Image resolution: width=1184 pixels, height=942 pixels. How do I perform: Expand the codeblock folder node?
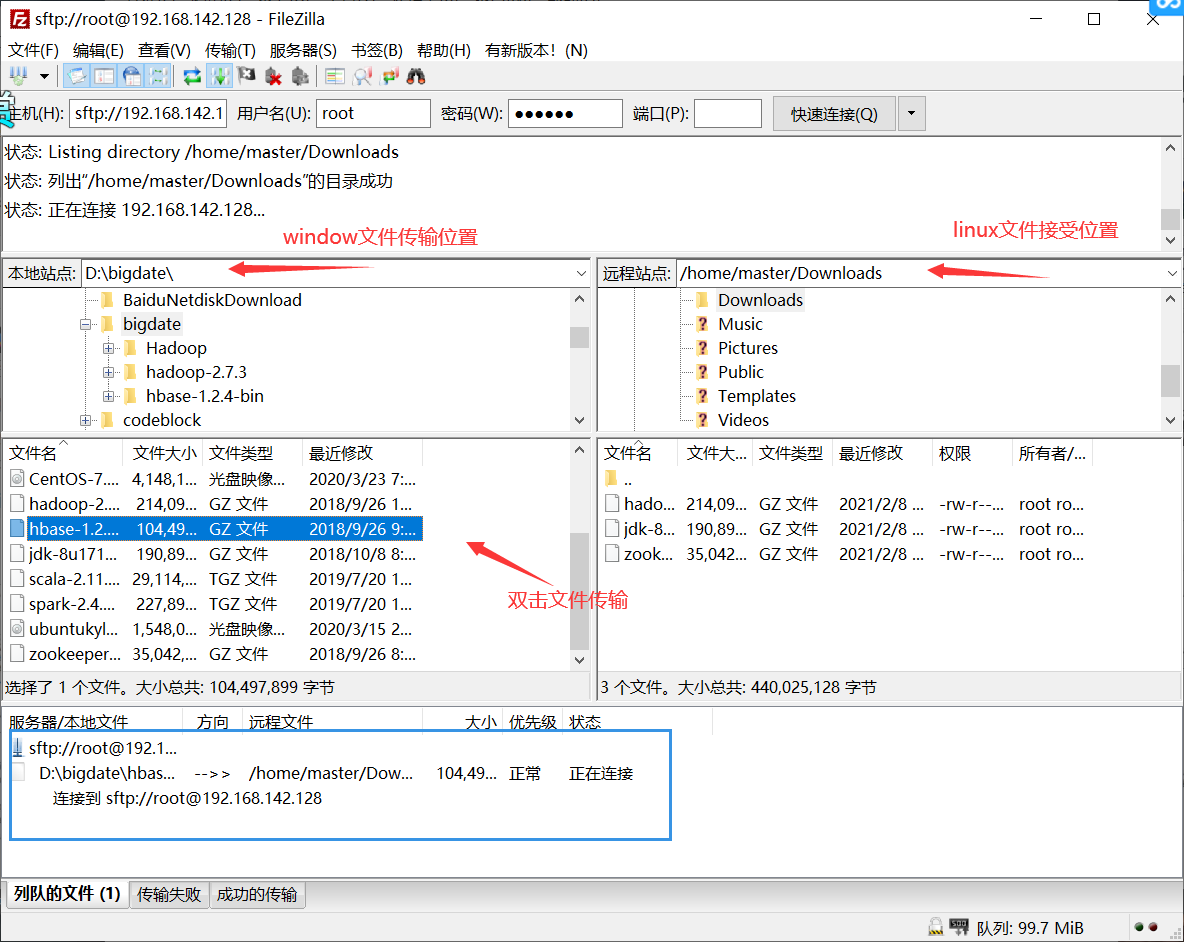85,420
